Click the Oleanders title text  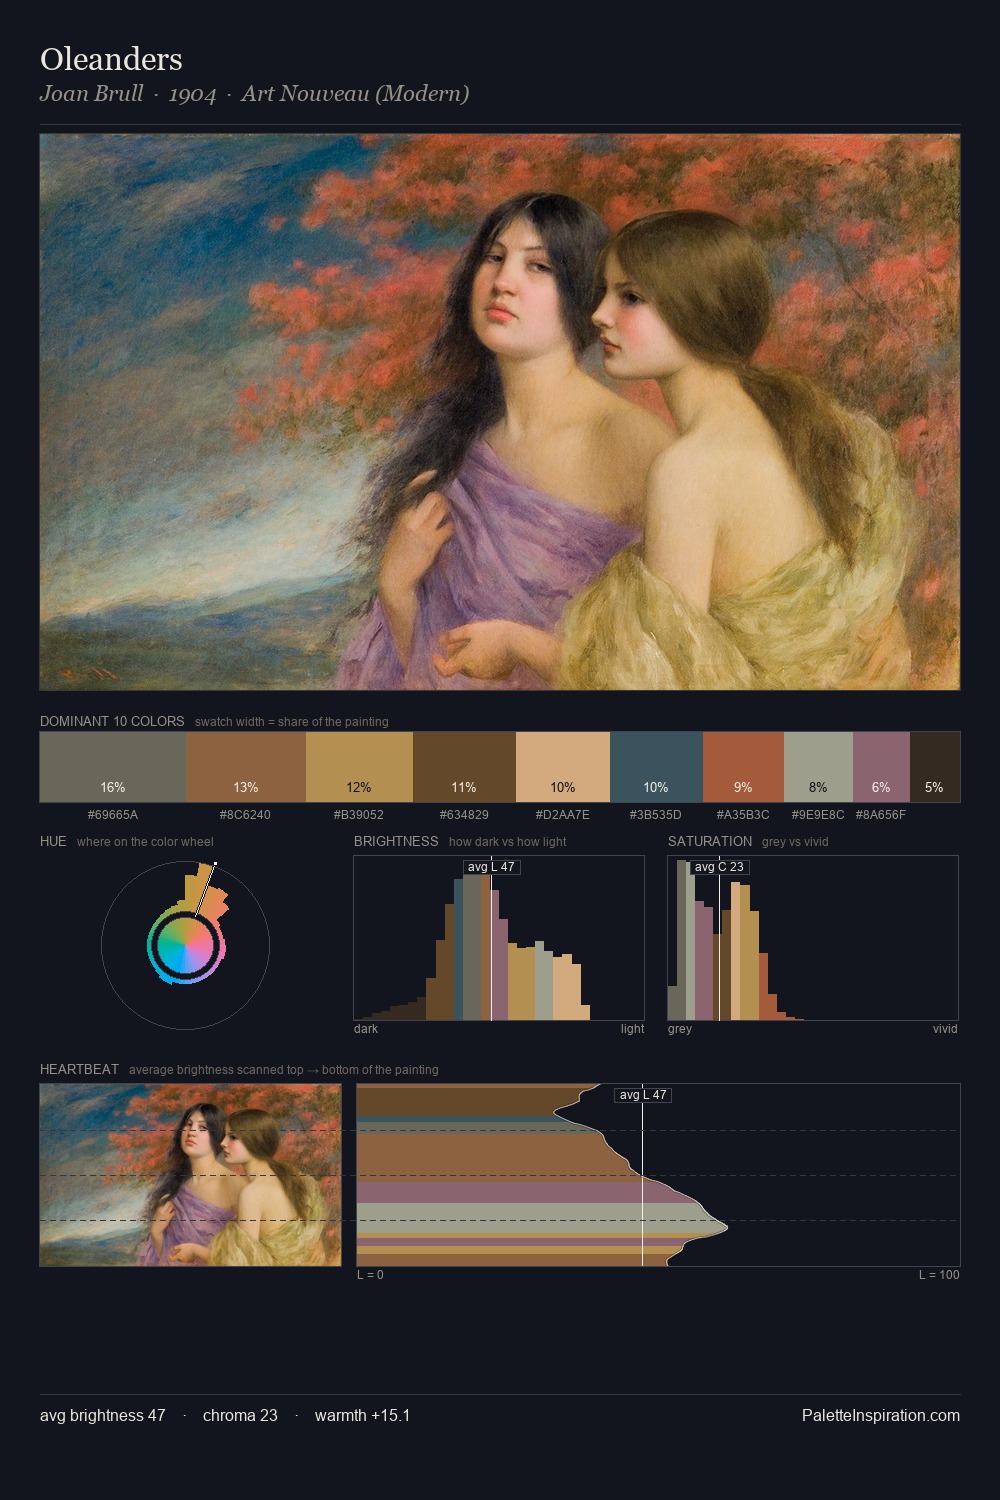[x=111, y=60]
